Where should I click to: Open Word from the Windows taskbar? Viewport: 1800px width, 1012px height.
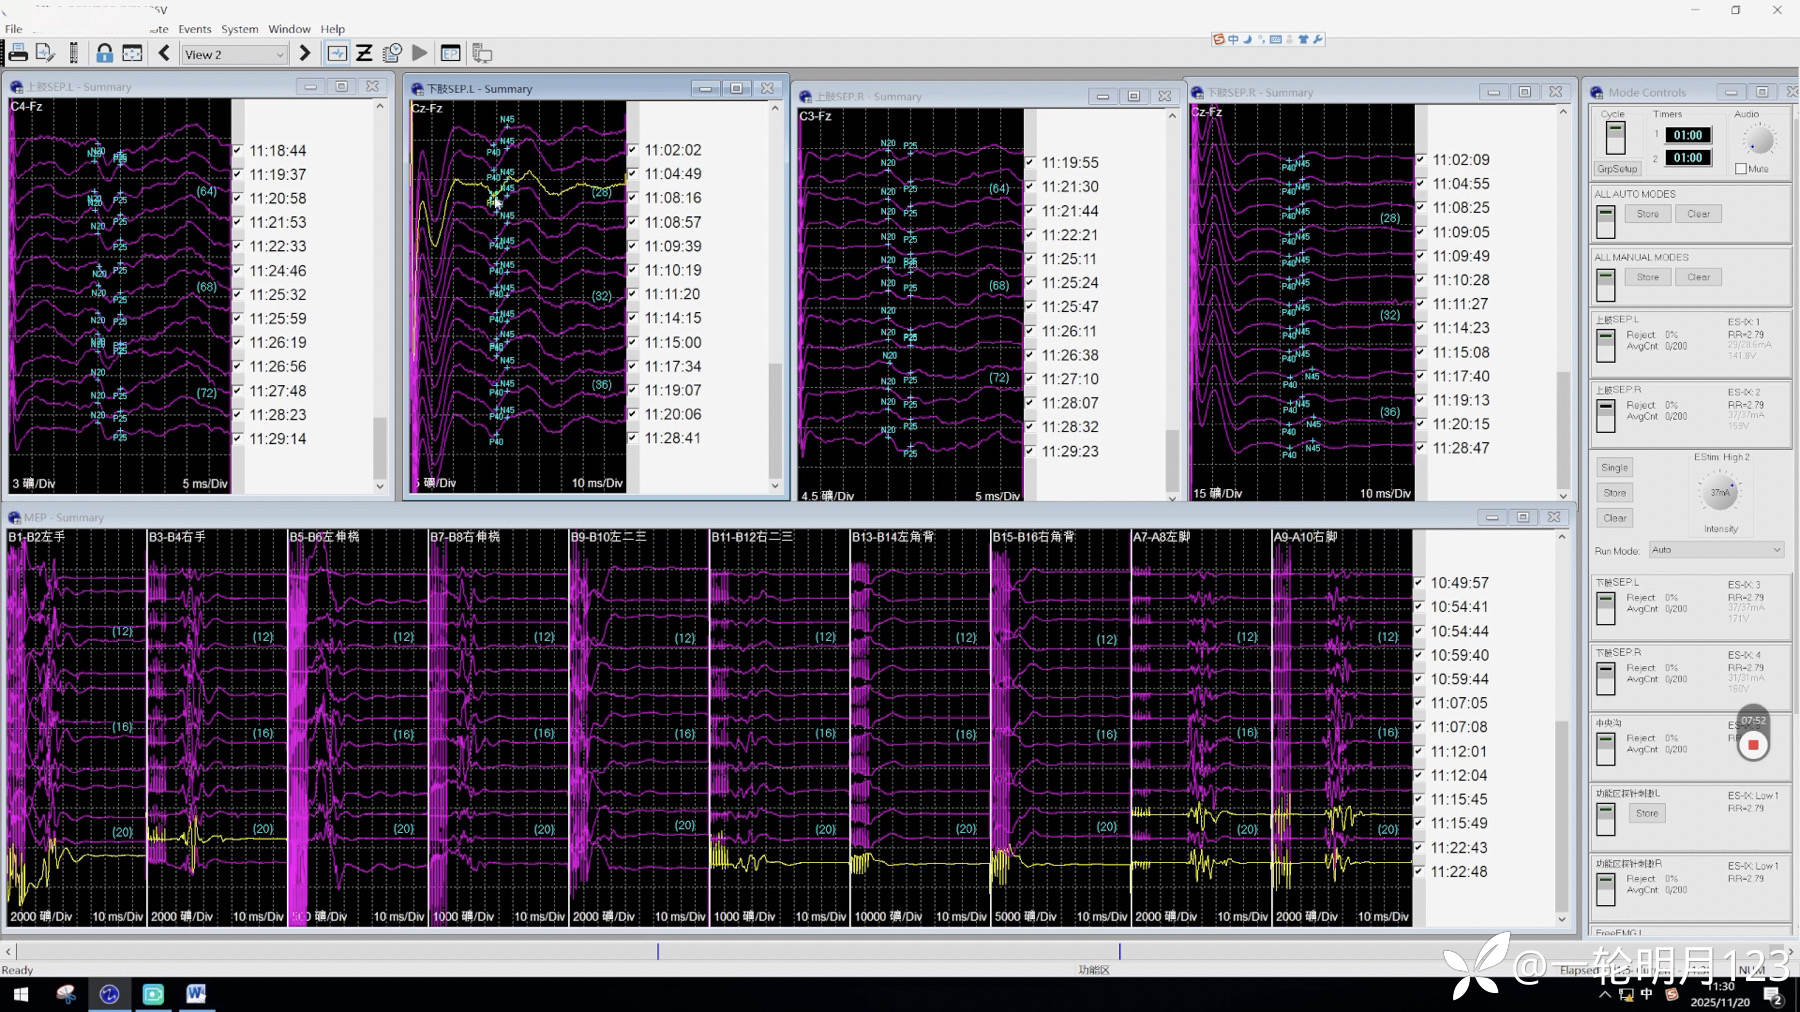pos(196,994)
